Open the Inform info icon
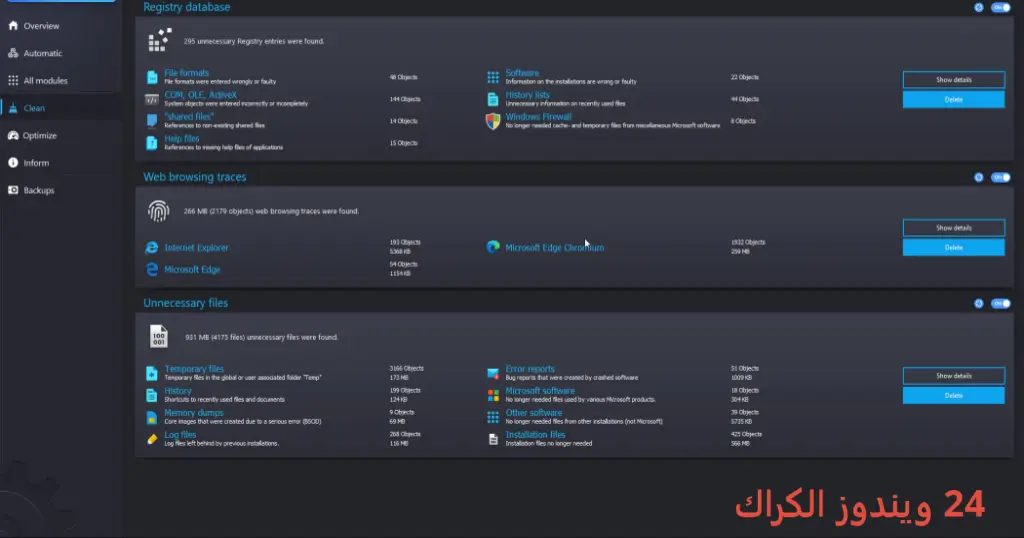 13,163
